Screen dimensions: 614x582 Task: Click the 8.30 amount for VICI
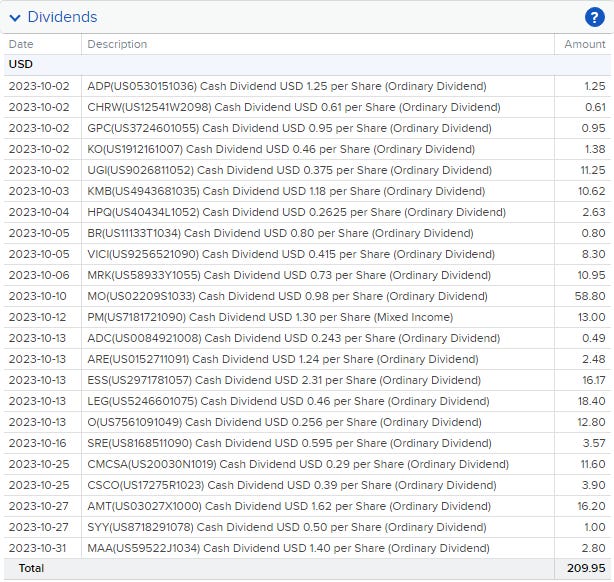pyautogui.click(x=594, y=254)
